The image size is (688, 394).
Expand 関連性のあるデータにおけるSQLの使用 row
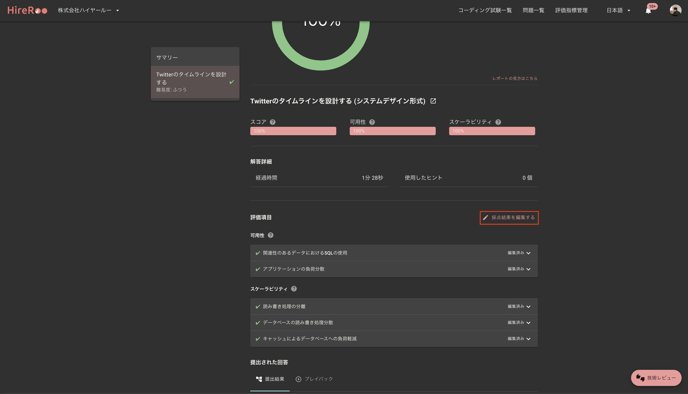click(x=394, y=253)
